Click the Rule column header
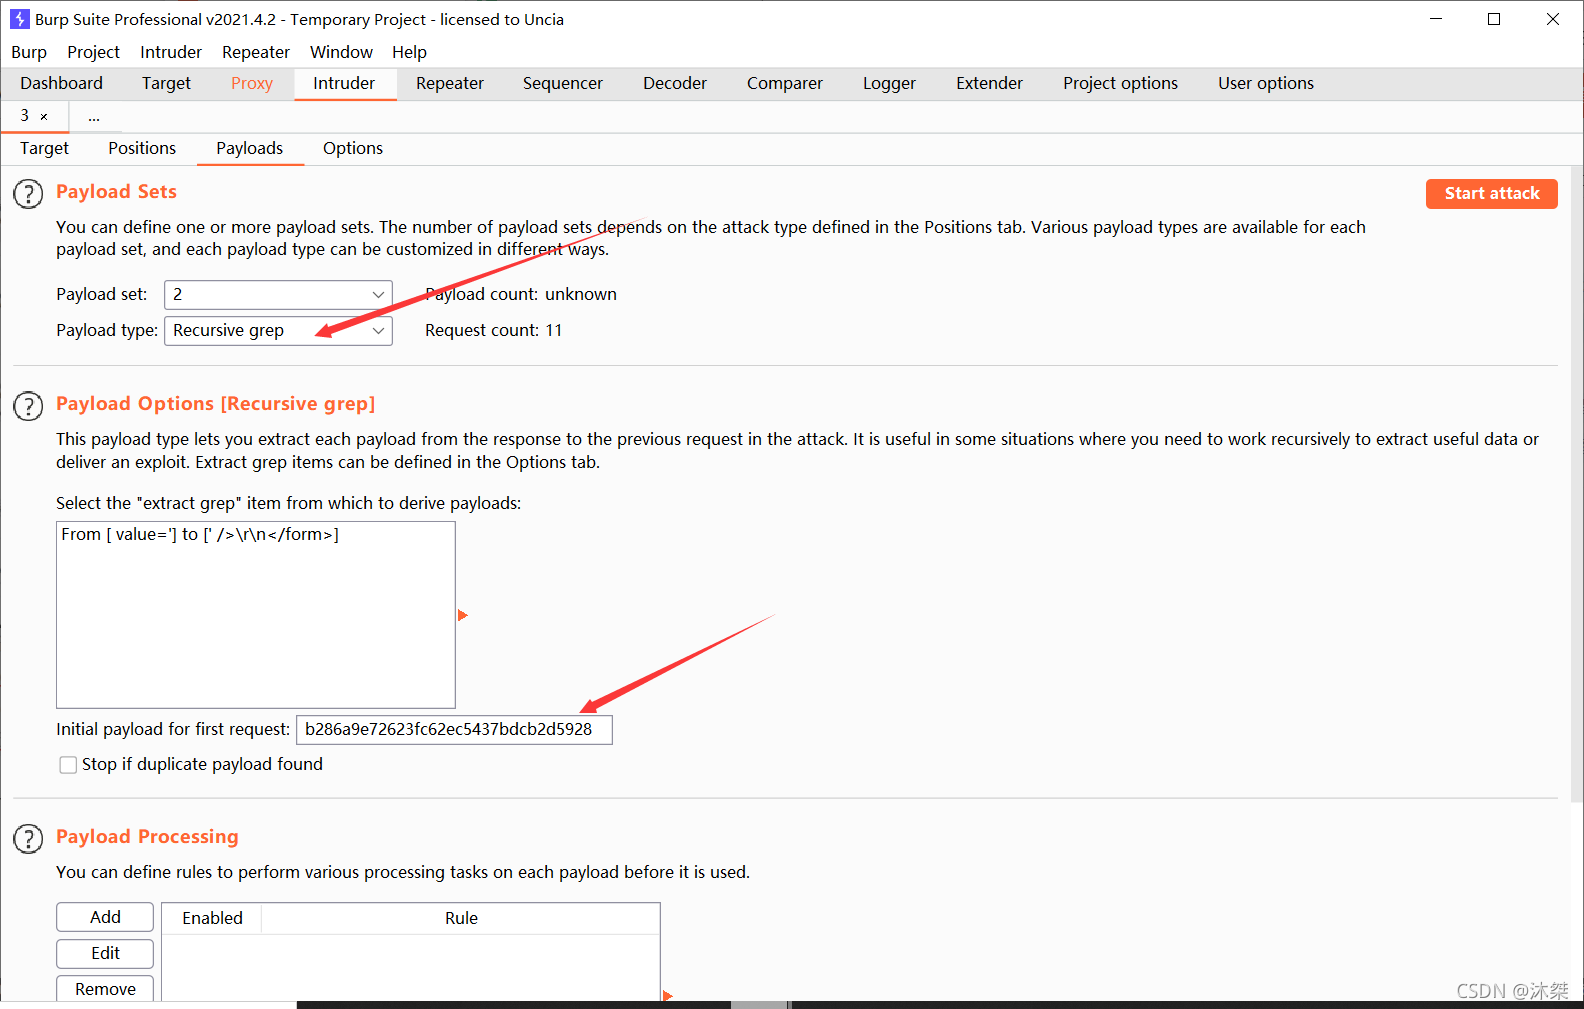The width and height of the screenshot is (1584, 1009). (x=461, y=919)
